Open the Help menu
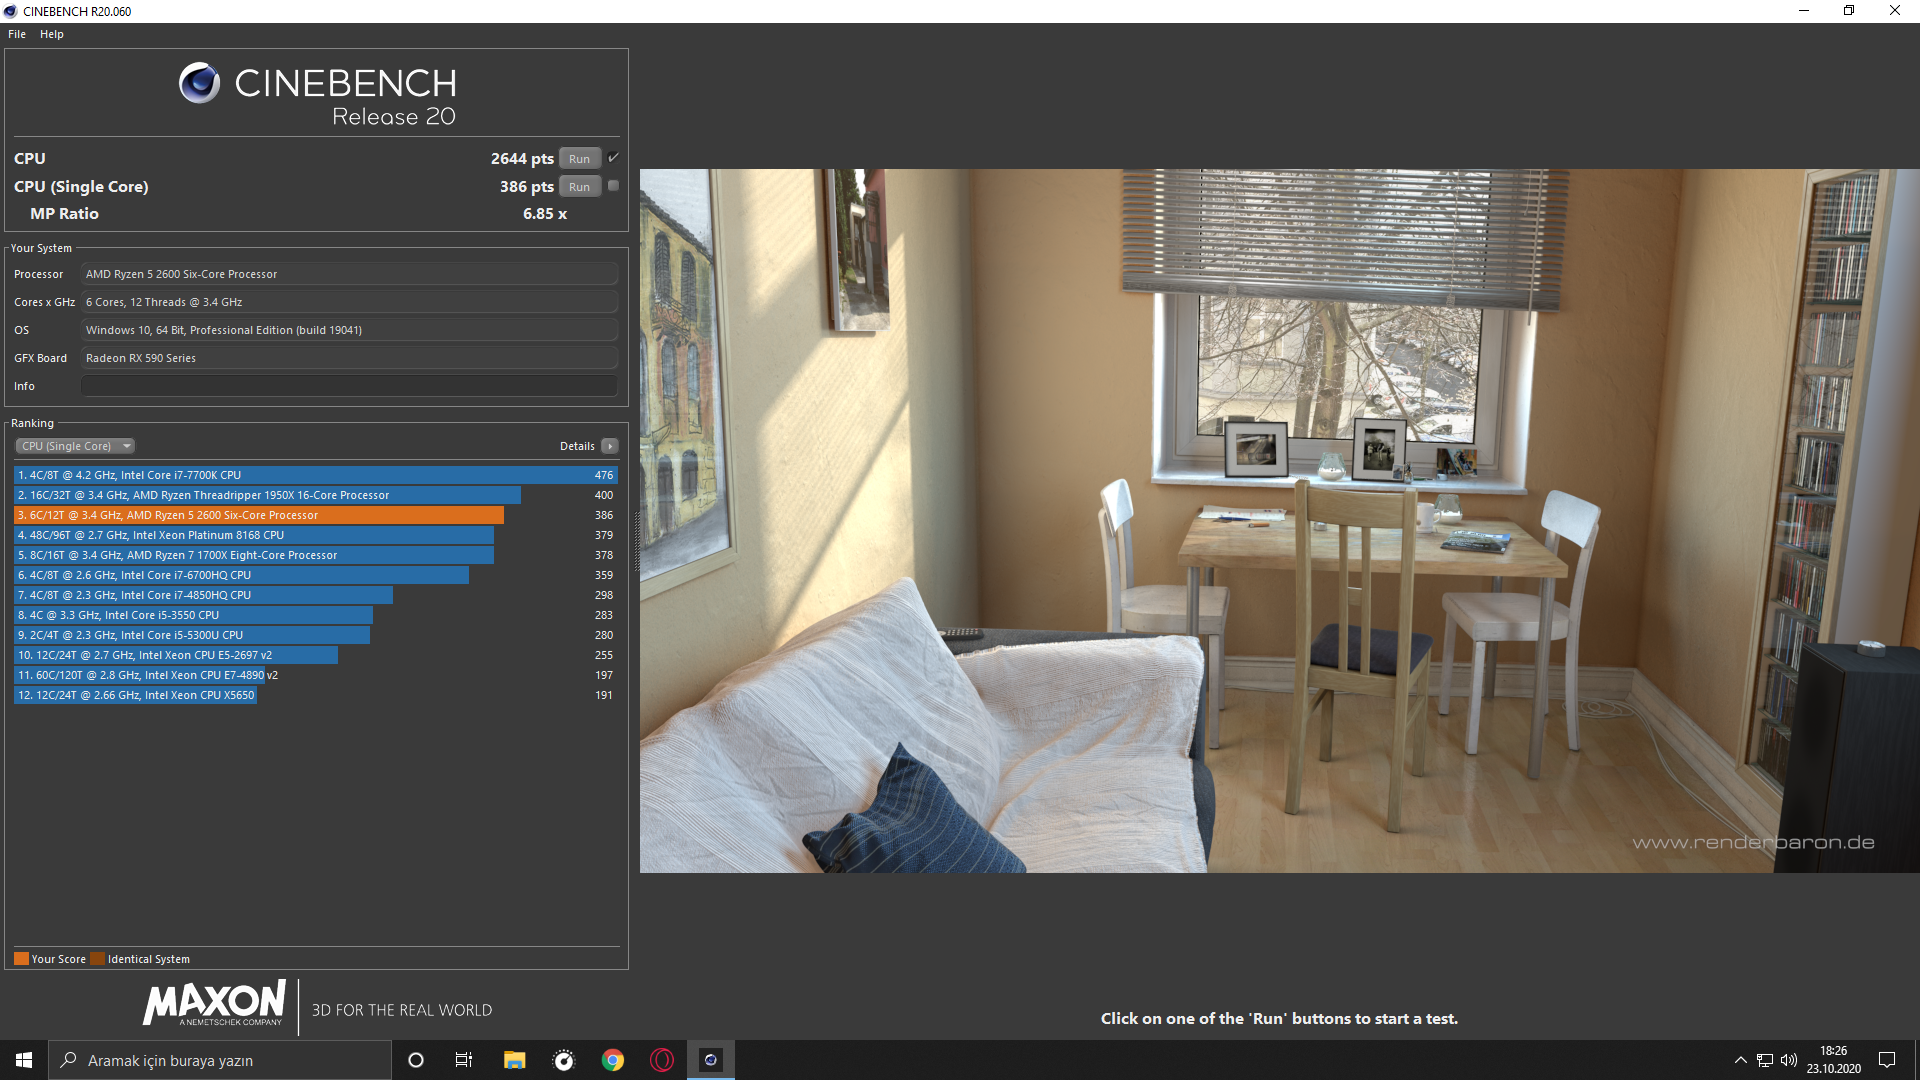This screenshot has height=1080, width=1920. pyautogui.click(x=52, y=34)
